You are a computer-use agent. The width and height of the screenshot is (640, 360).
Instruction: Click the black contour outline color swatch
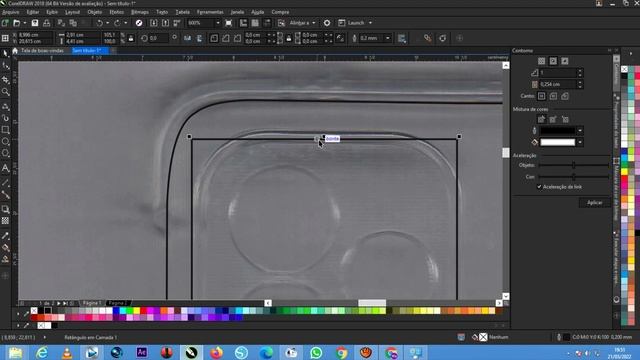(558, 131)
